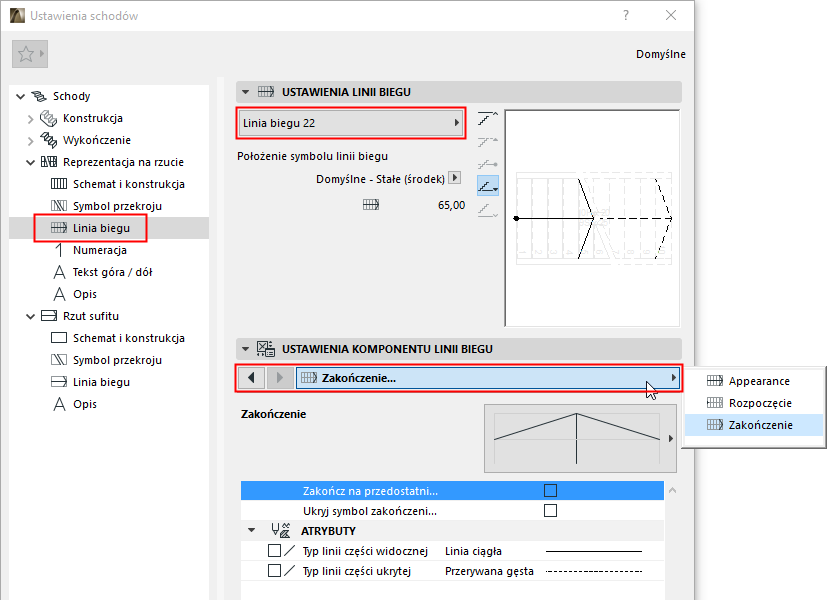827x600 pixels.
Task: Open the Zakończenie symbol shape picker
Action: pos(580,439)
